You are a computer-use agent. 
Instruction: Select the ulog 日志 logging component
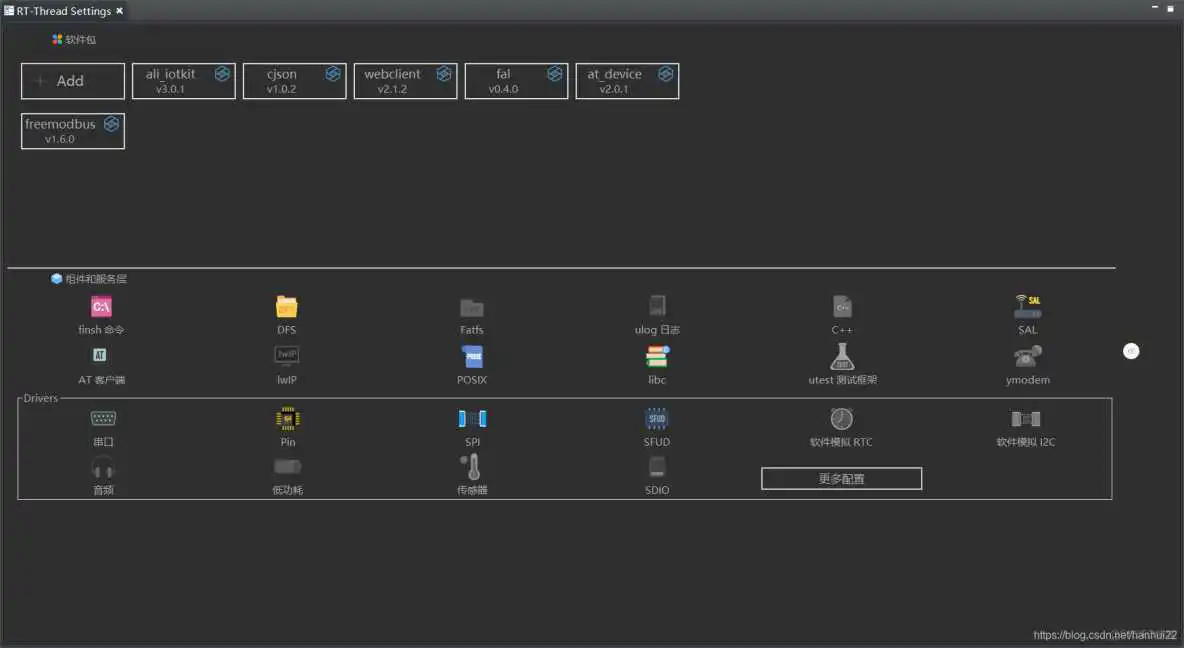click(x=656, y=308)
